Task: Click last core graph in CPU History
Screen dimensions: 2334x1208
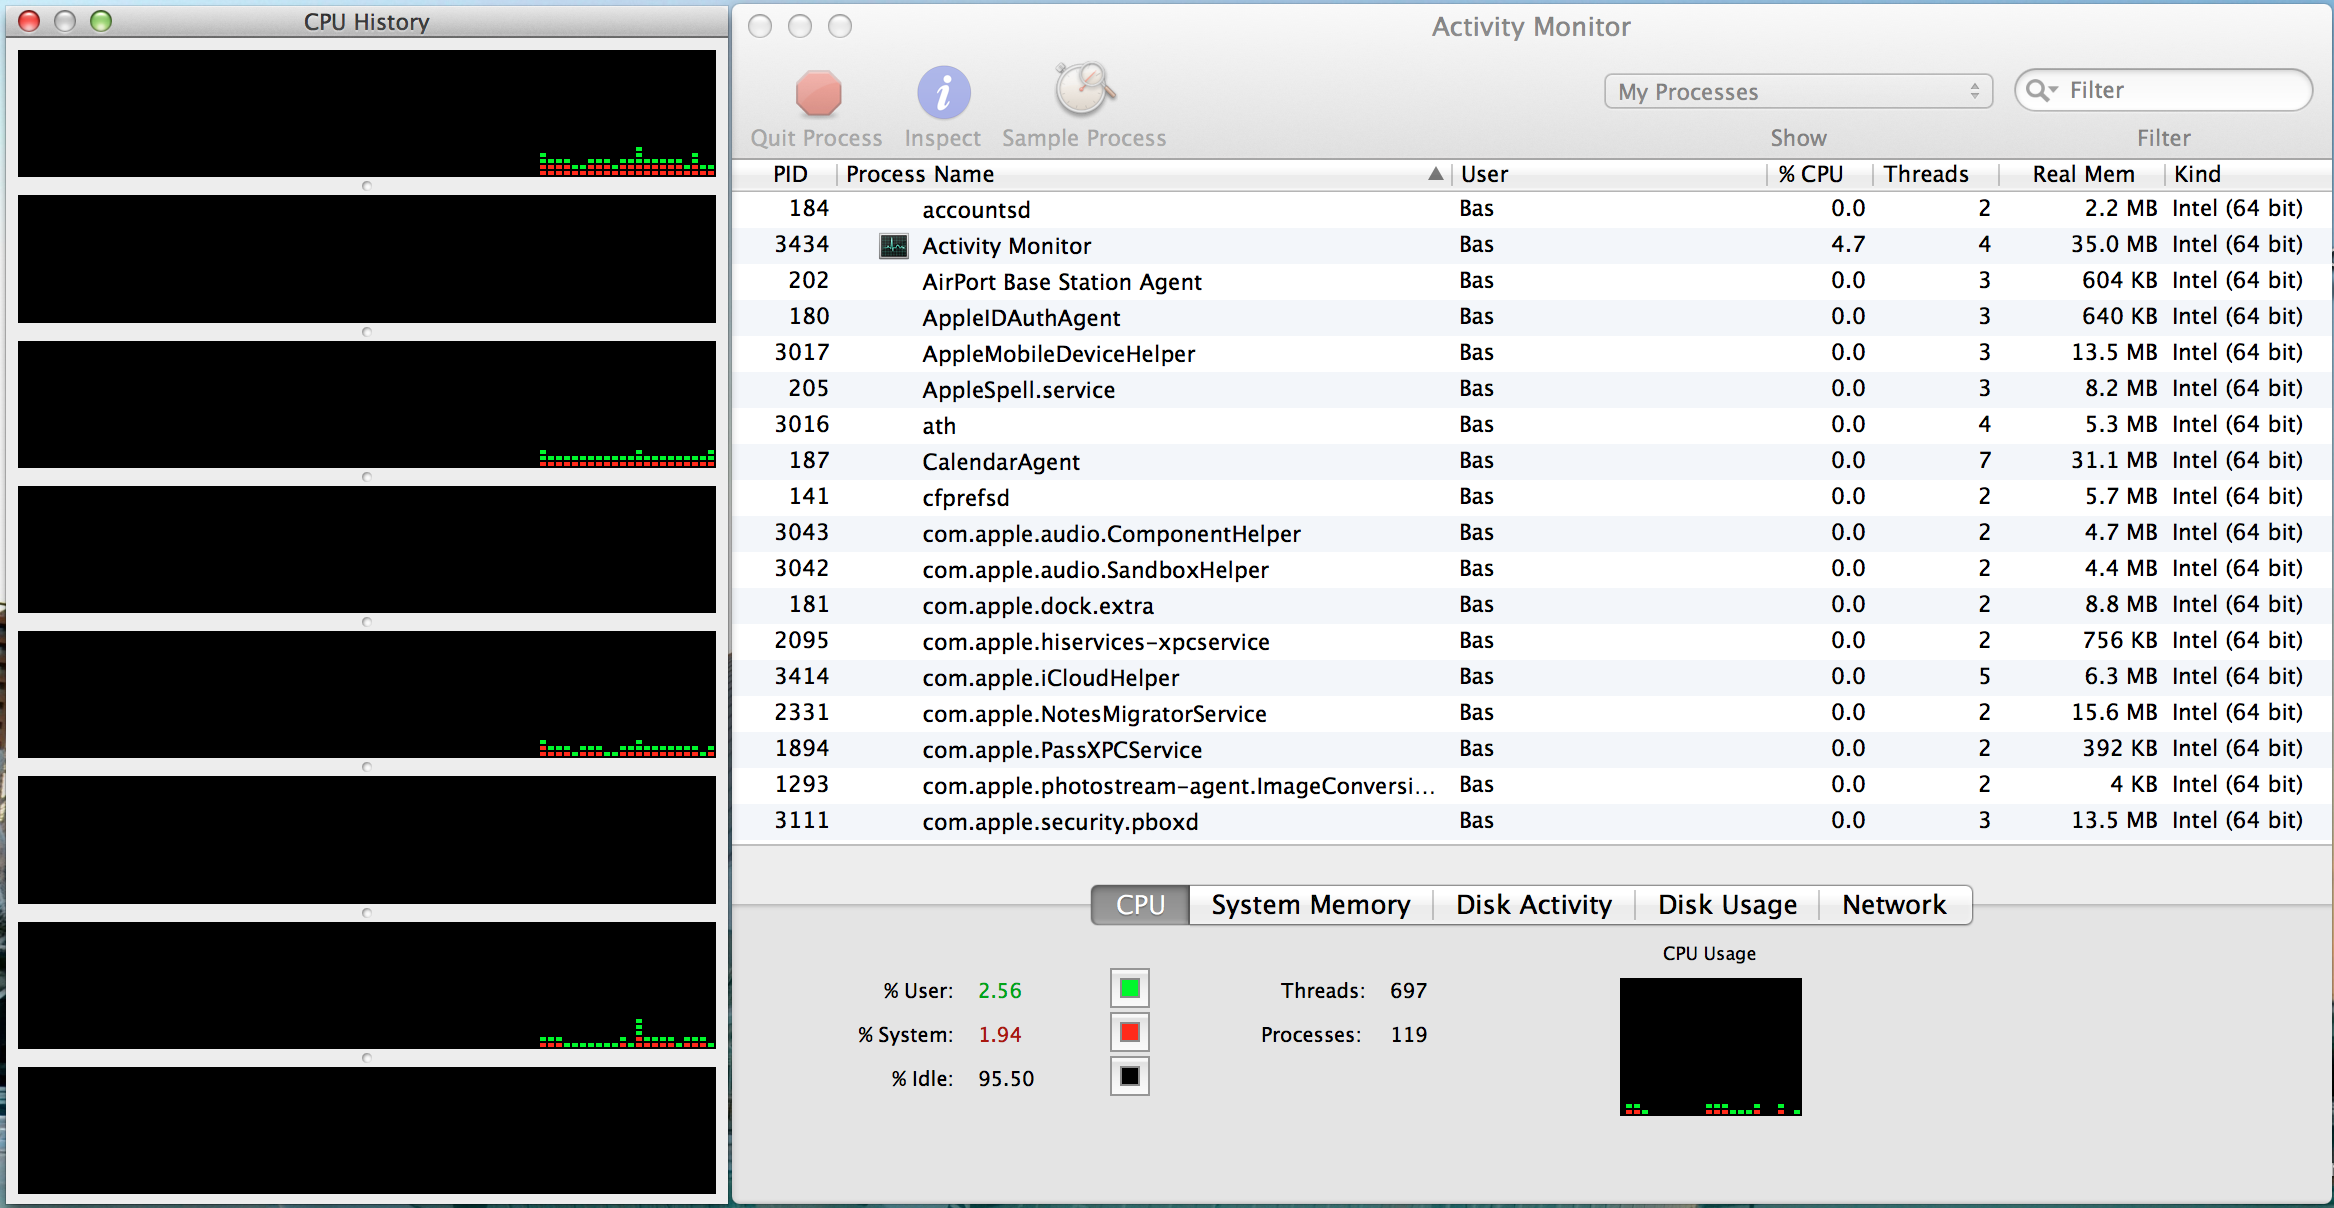Action: [x=367, y=1130]
